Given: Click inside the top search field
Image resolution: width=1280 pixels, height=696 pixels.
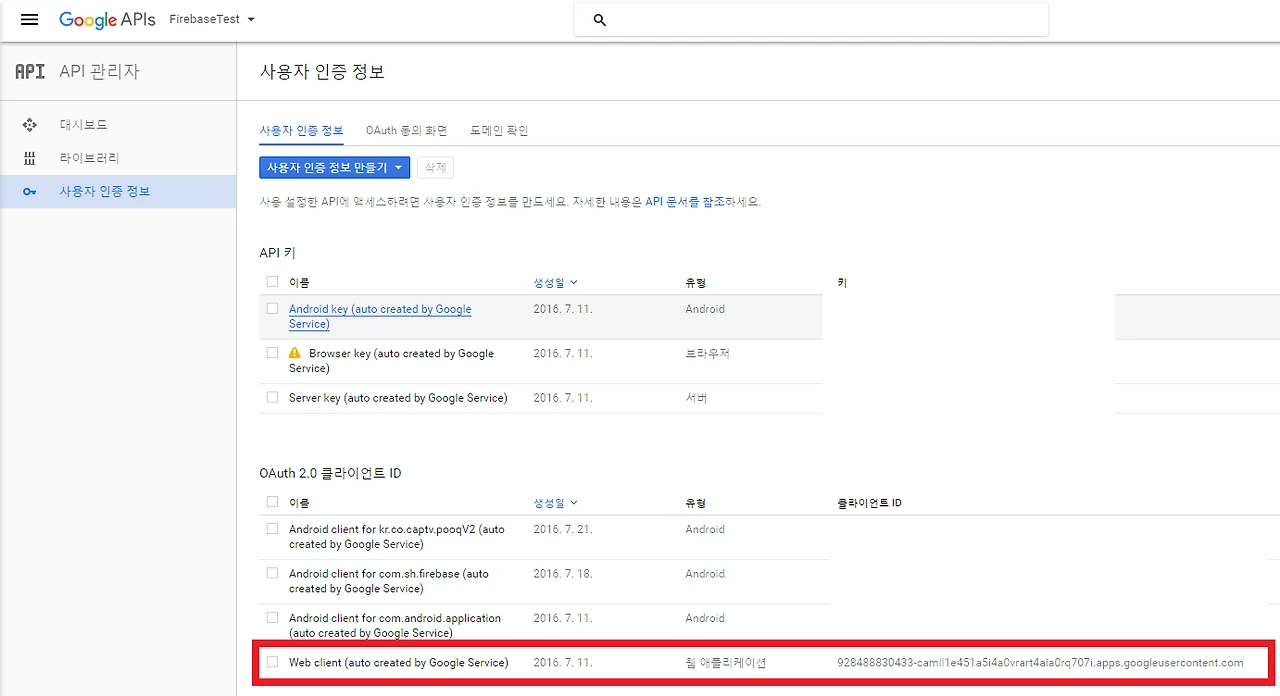Looking at the screenshot, I should (810, 20).
